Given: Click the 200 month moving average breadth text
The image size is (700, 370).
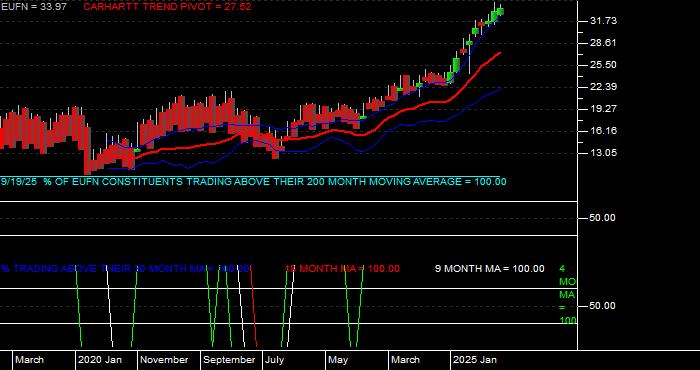Looking at the screenshot, I should click(254, 182).
